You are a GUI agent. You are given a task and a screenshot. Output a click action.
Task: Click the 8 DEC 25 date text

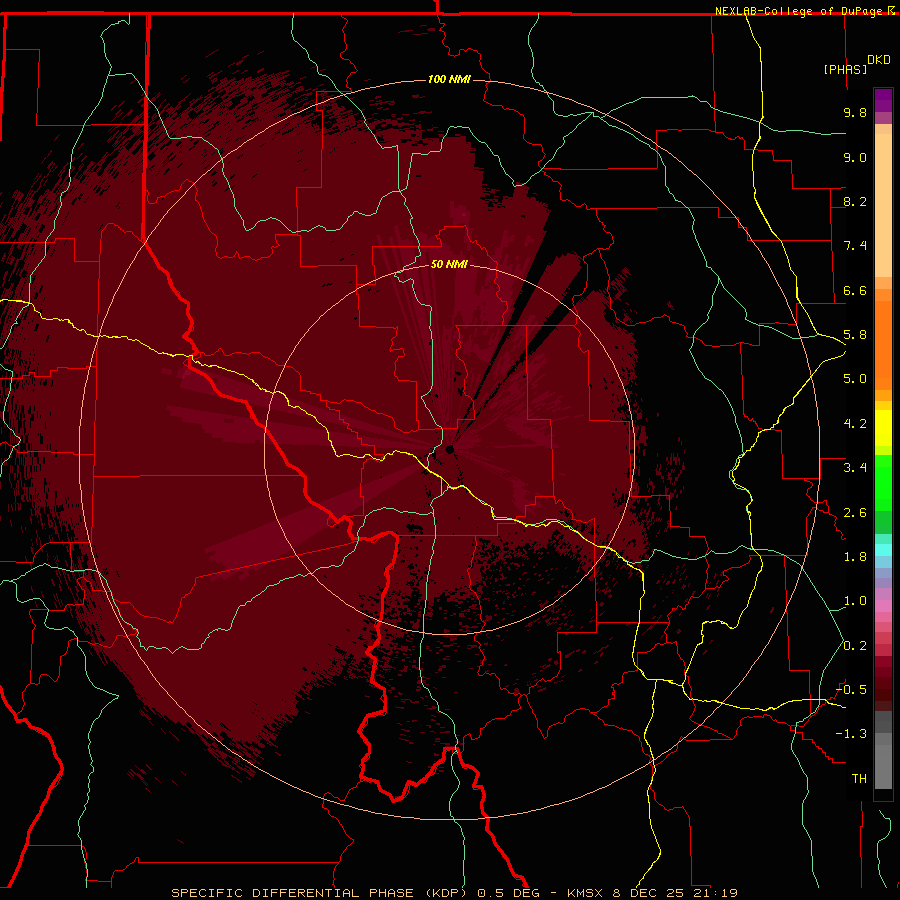(649, 893)
